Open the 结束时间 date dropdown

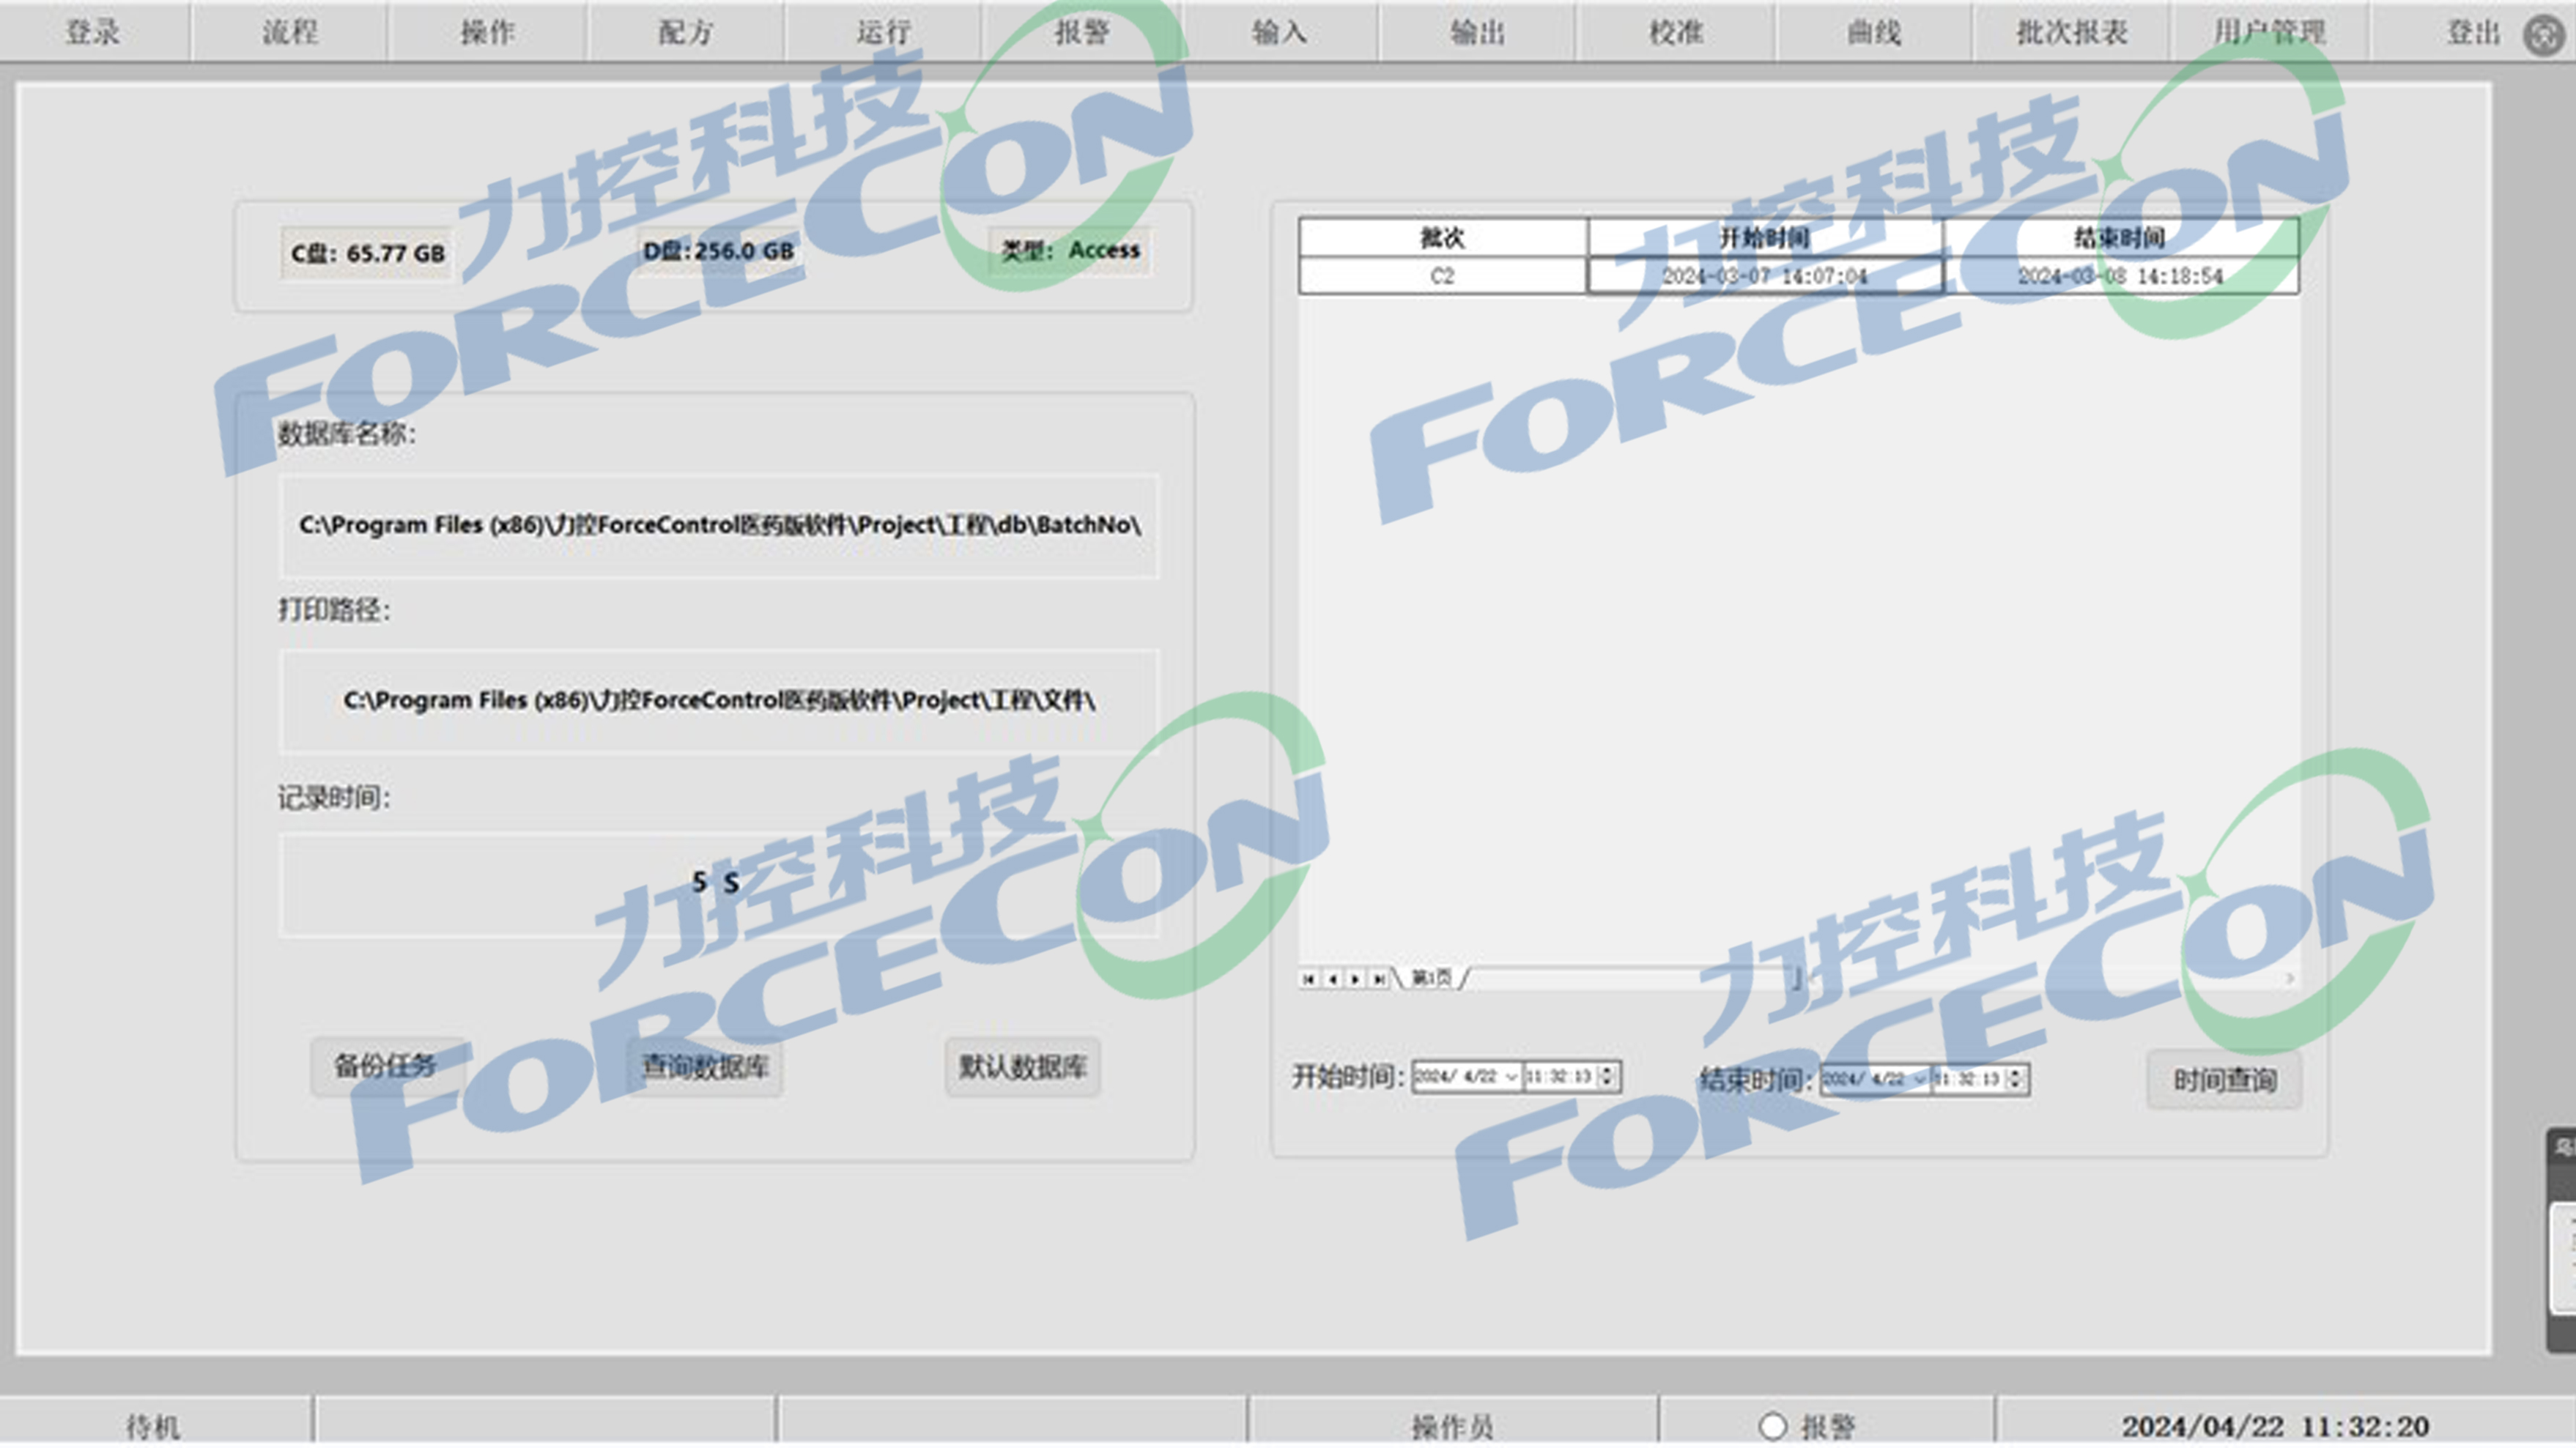(x=1919, y=1080)
